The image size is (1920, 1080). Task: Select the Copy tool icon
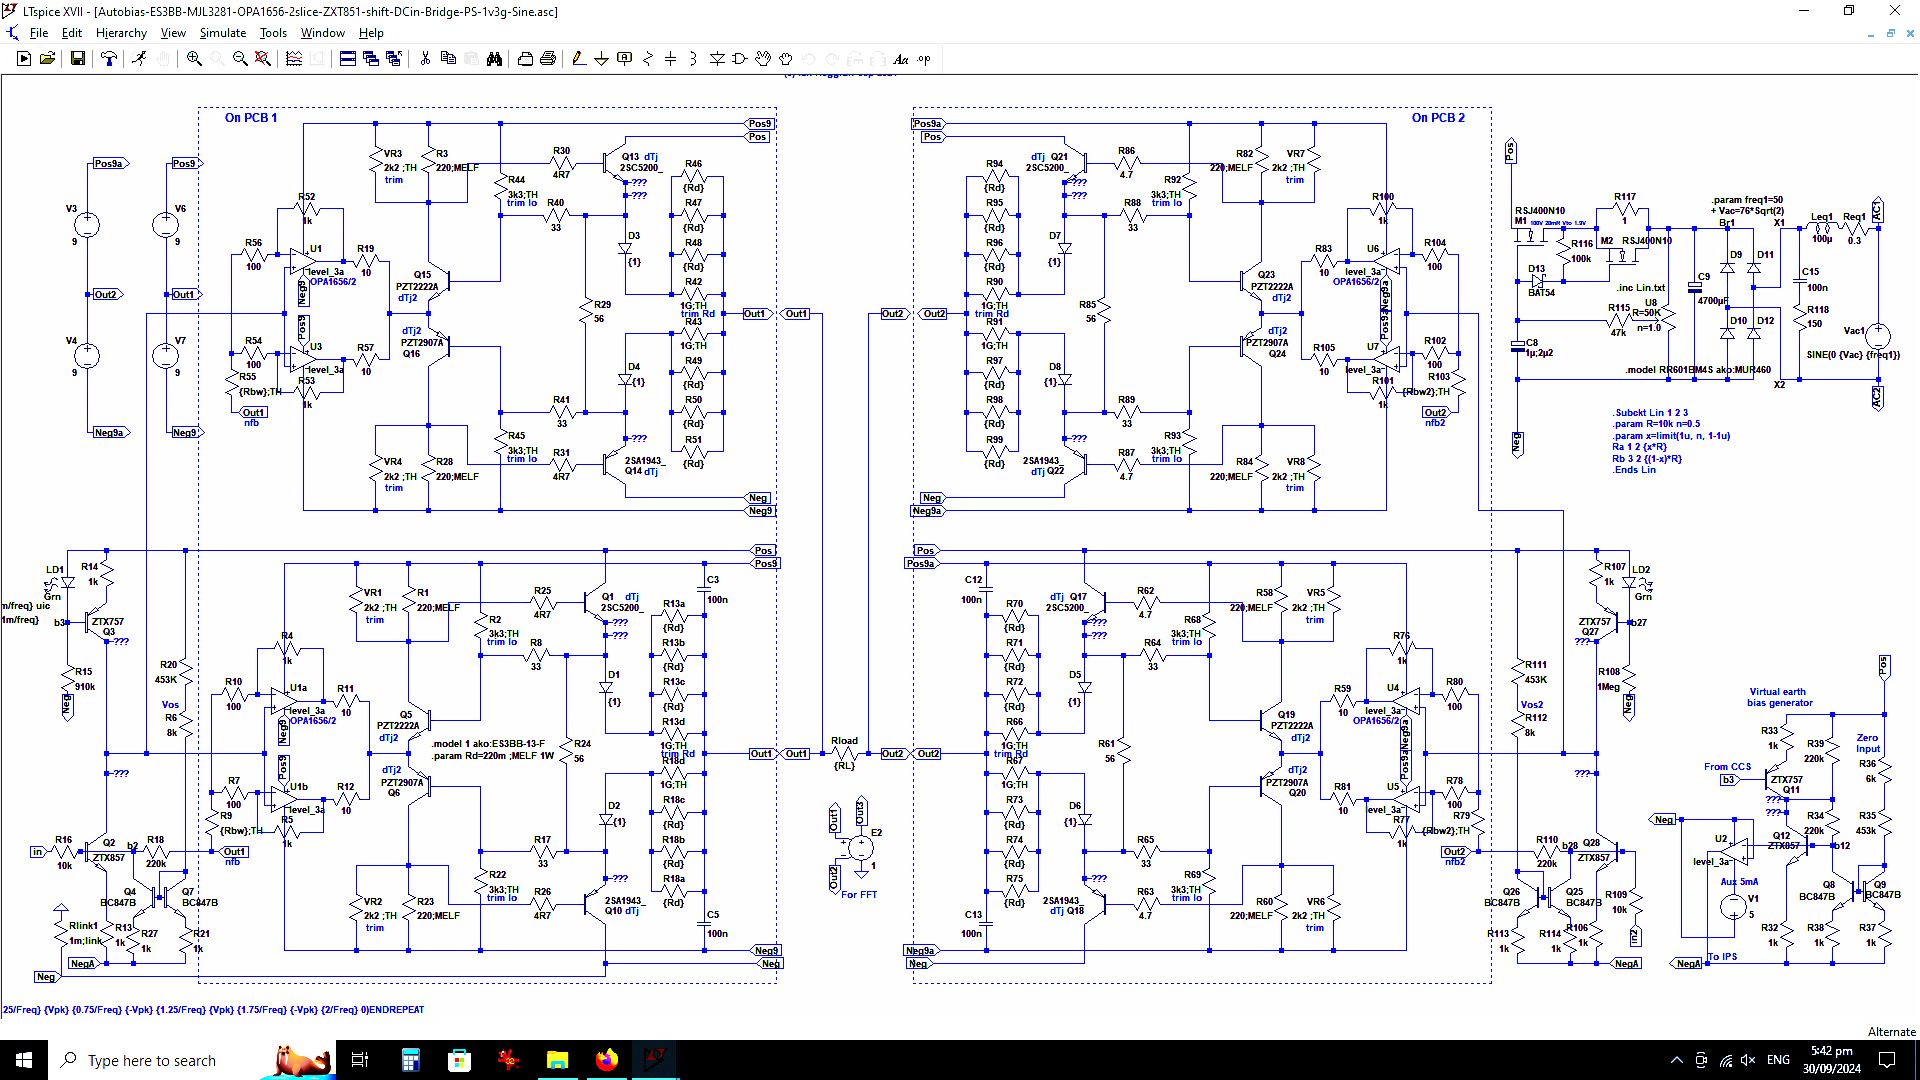click(x=448, y=59)
